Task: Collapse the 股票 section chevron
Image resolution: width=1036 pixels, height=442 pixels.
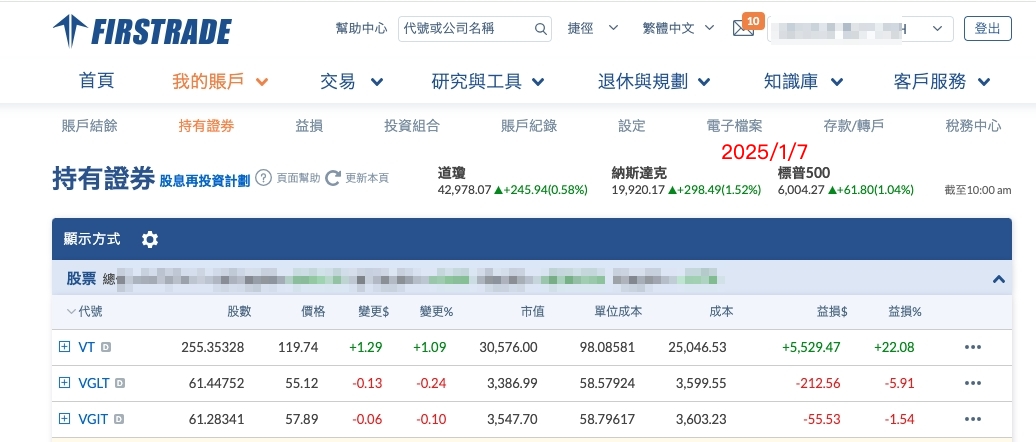Action: coord(998,279)
